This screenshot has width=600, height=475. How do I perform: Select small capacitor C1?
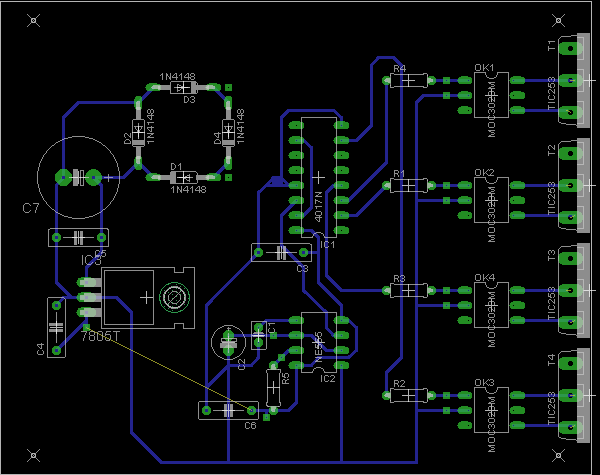(259, 335)
